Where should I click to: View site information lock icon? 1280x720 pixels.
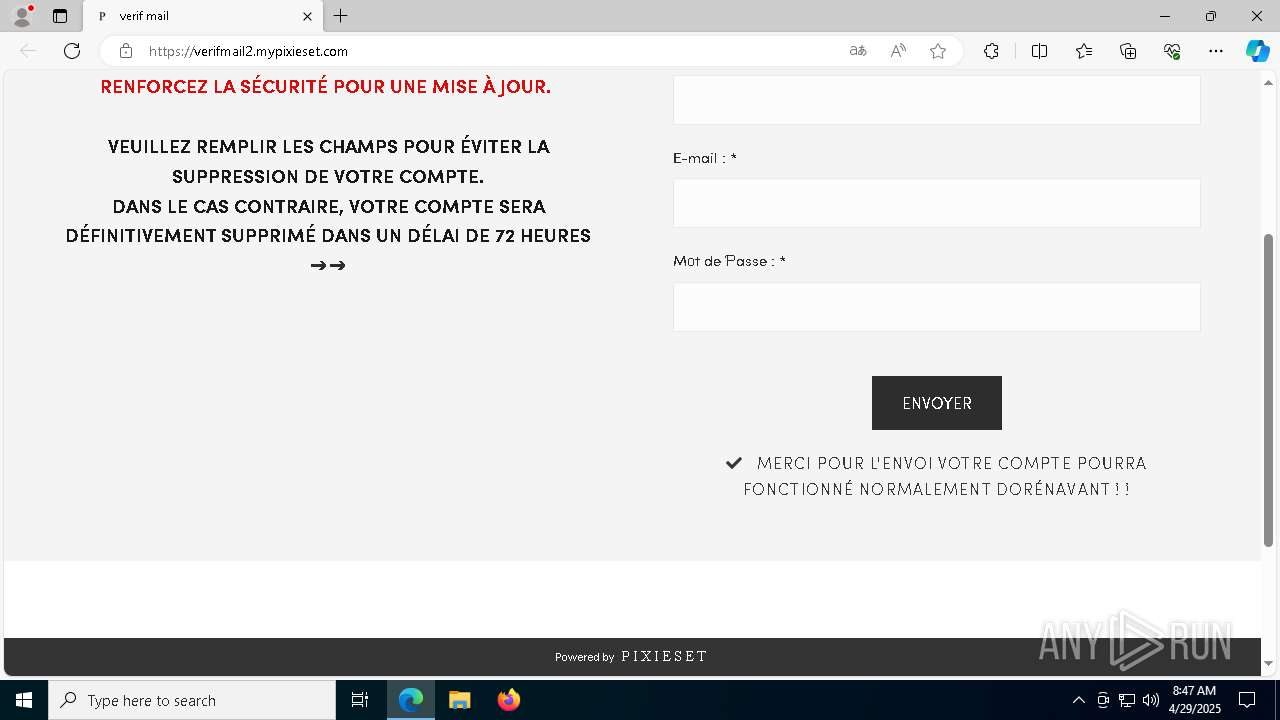click(x=126, y=51)
